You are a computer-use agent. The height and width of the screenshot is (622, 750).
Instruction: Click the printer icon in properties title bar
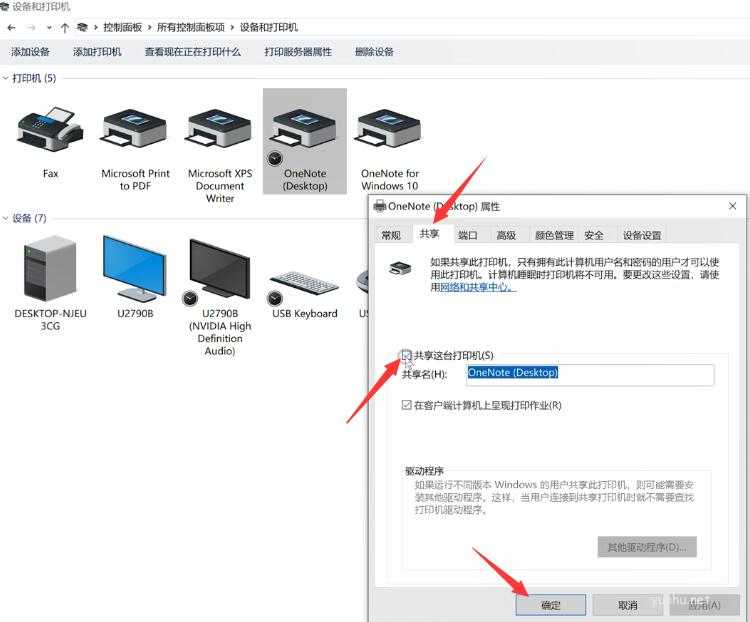pos(380,206)
